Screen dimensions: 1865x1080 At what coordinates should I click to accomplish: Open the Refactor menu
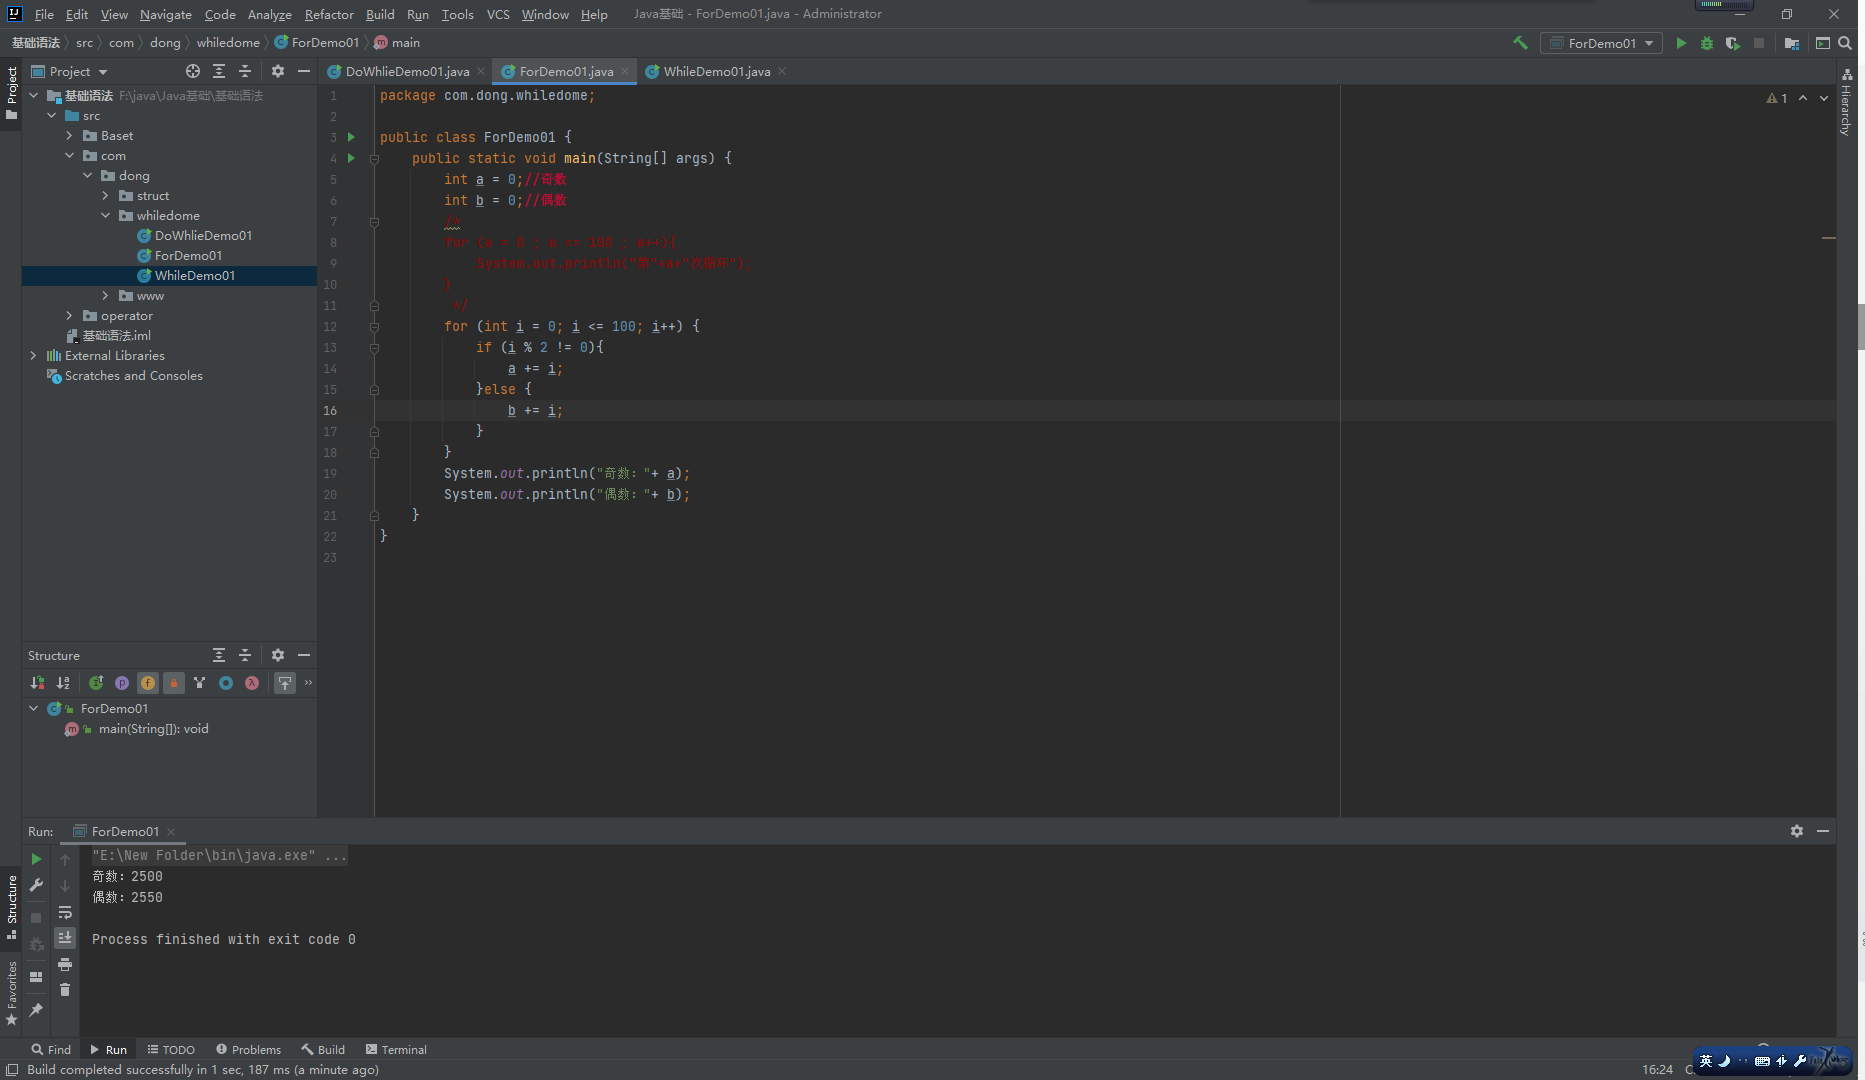329,14
